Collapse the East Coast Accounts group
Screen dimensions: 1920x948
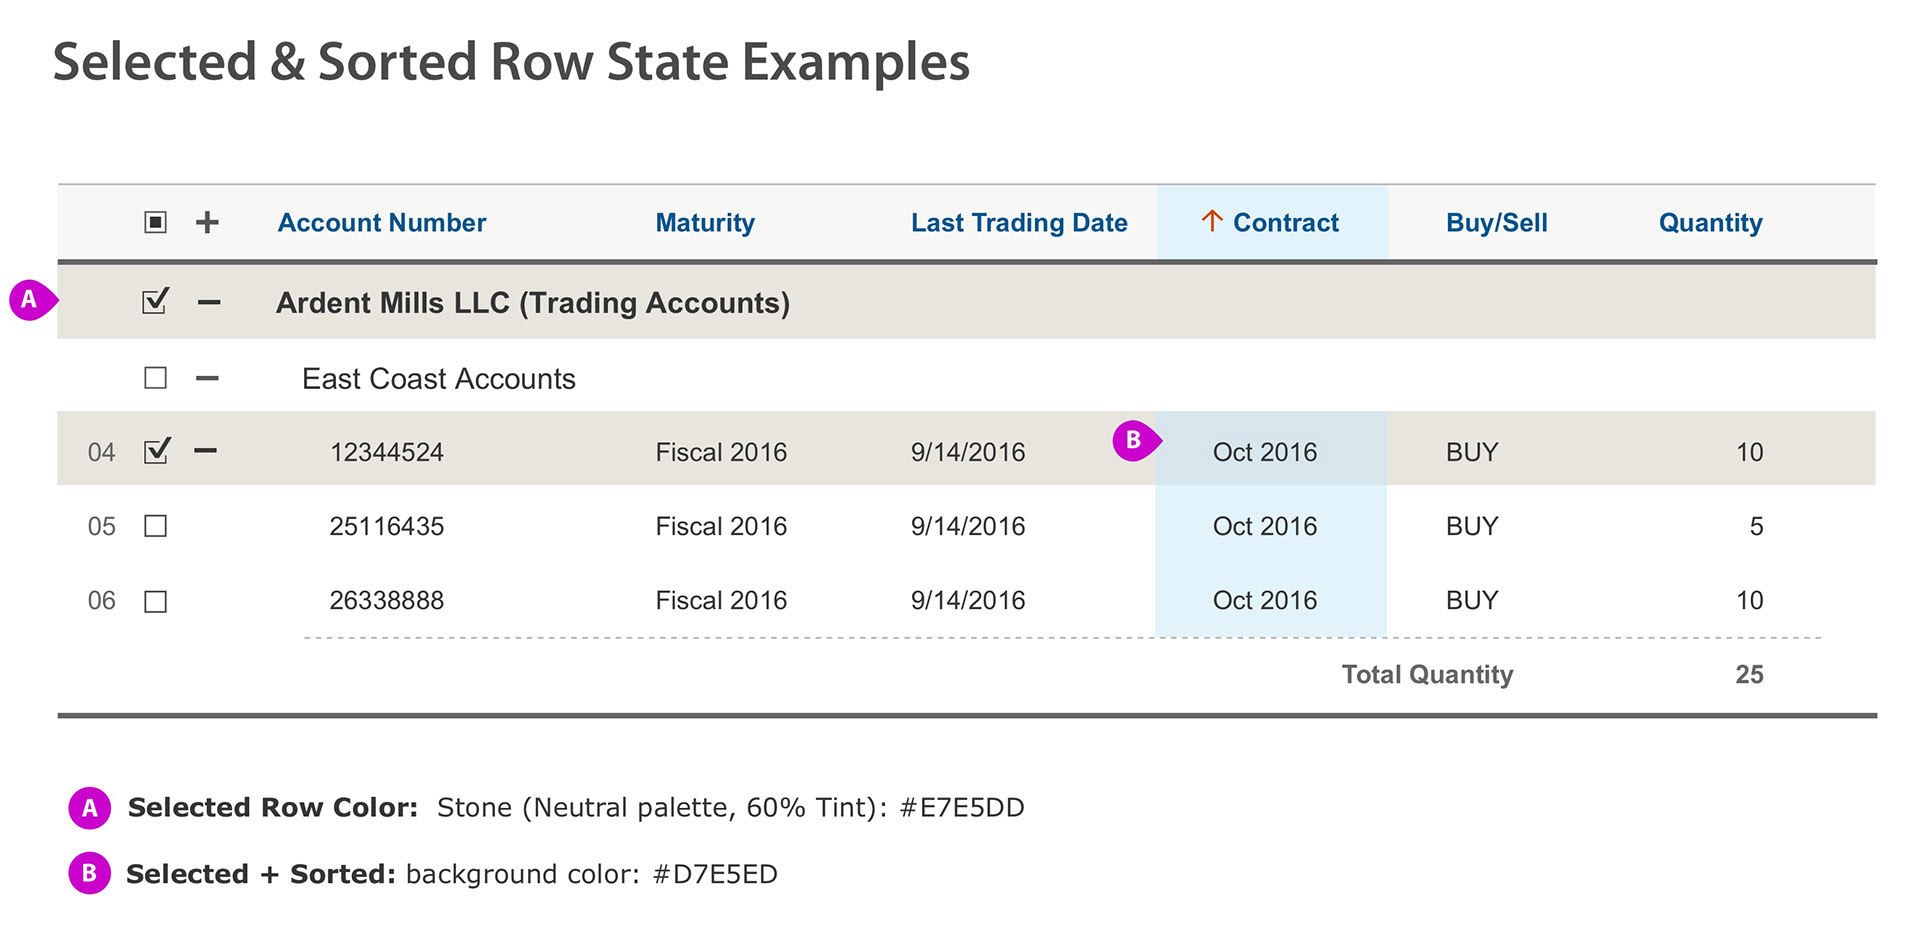click(207, 378)
